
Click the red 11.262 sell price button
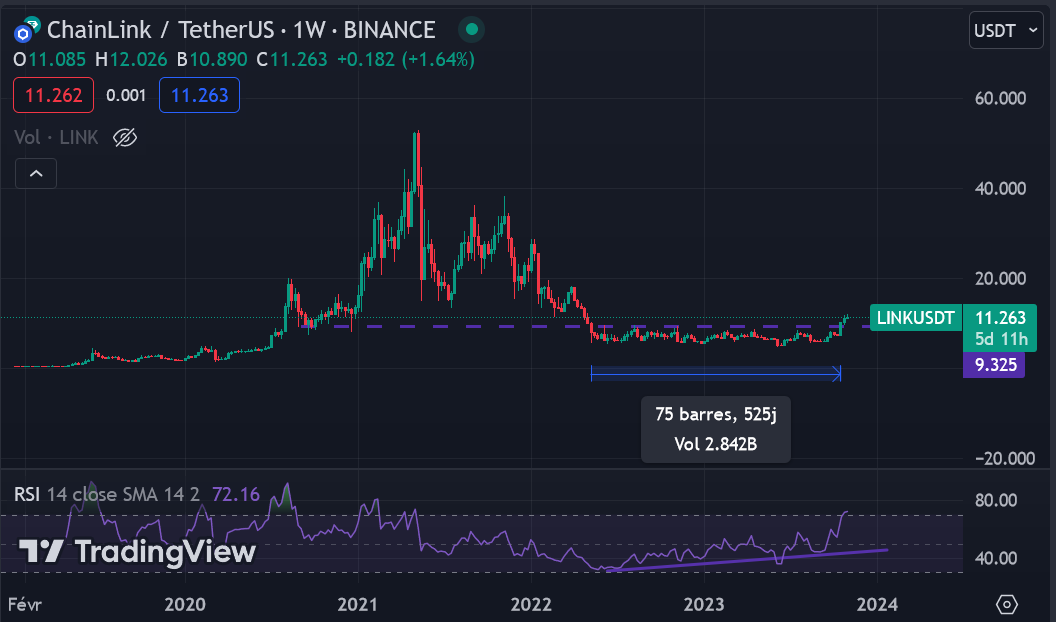point(53,96)
